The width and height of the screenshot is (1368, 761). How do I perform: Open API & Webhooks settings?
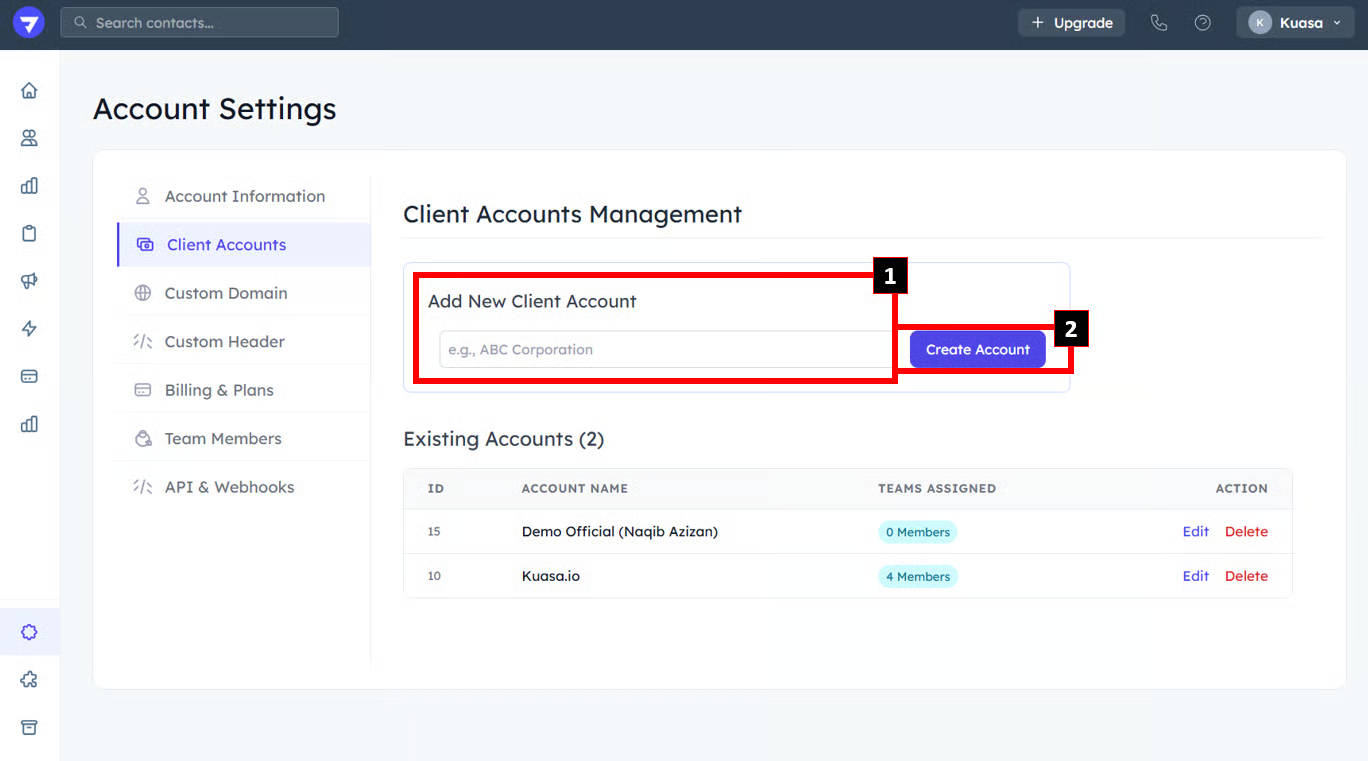229,487
